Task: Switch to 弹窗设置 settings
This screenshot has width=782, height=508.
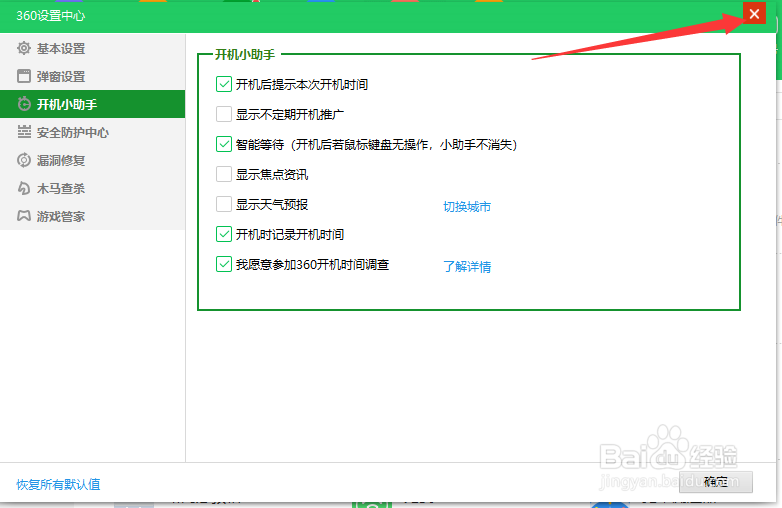Action: [x=92, y=76]
